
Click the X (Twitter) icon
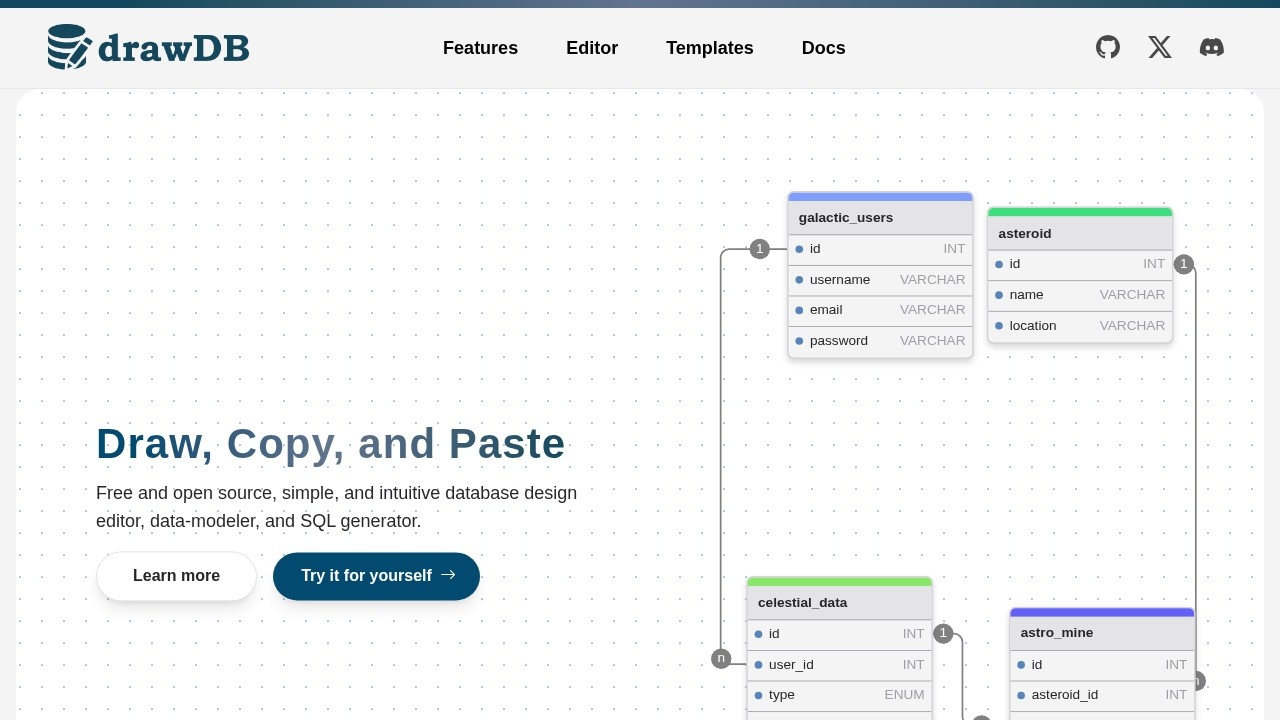tap(1160, 47)
